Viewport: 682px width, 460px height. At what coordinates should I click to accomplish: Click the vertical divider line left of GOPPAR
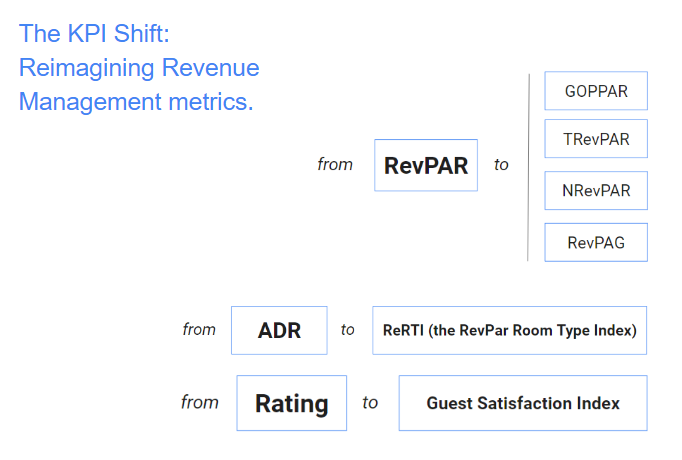[x=528, y=167]
